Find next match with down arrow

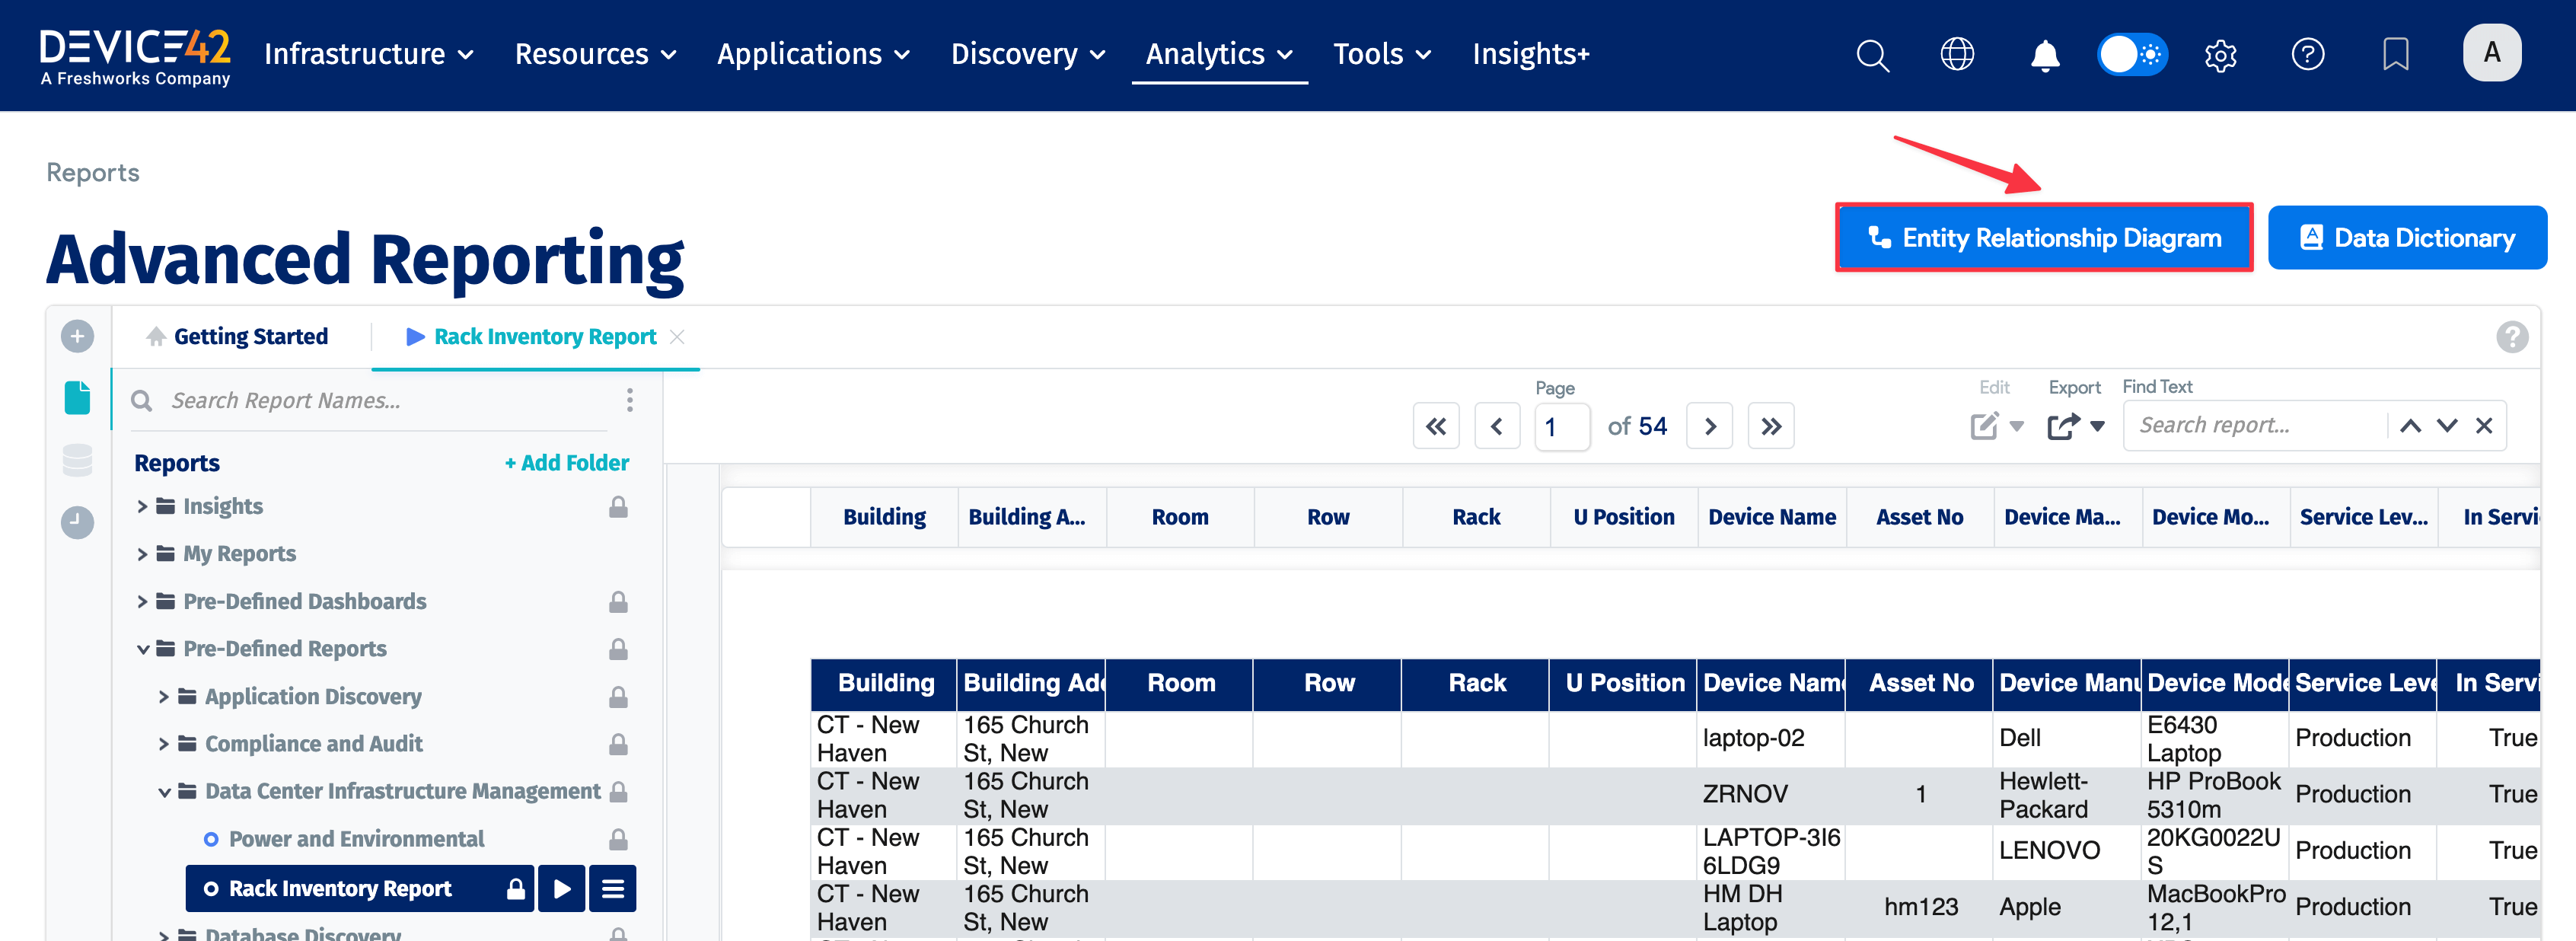tap(2447, 426)
